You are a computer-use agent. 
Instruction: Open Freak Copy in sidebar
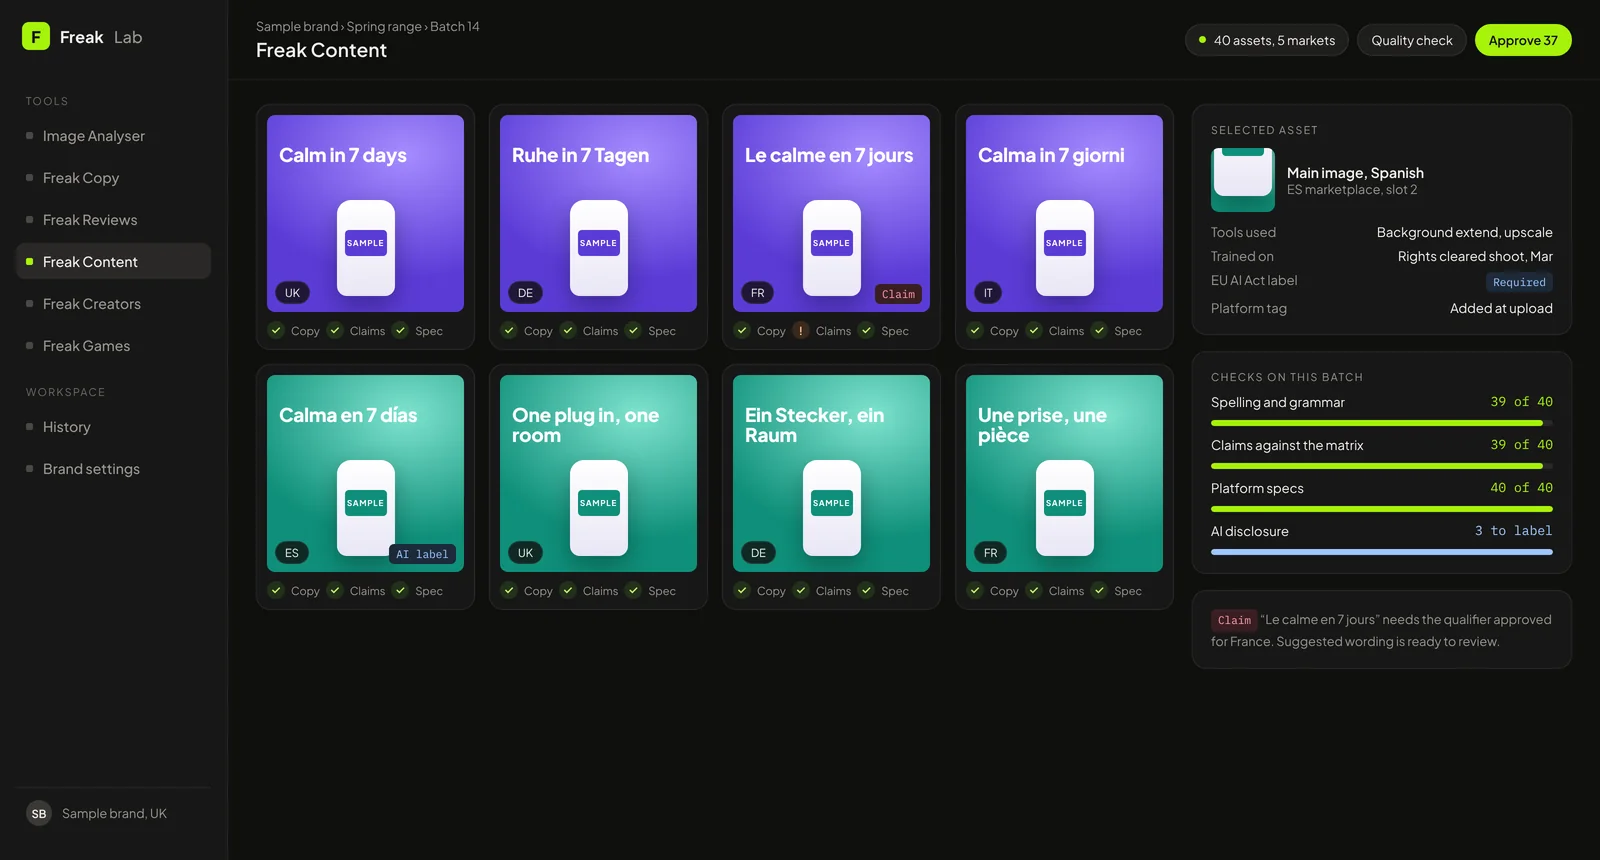(113, 178)
